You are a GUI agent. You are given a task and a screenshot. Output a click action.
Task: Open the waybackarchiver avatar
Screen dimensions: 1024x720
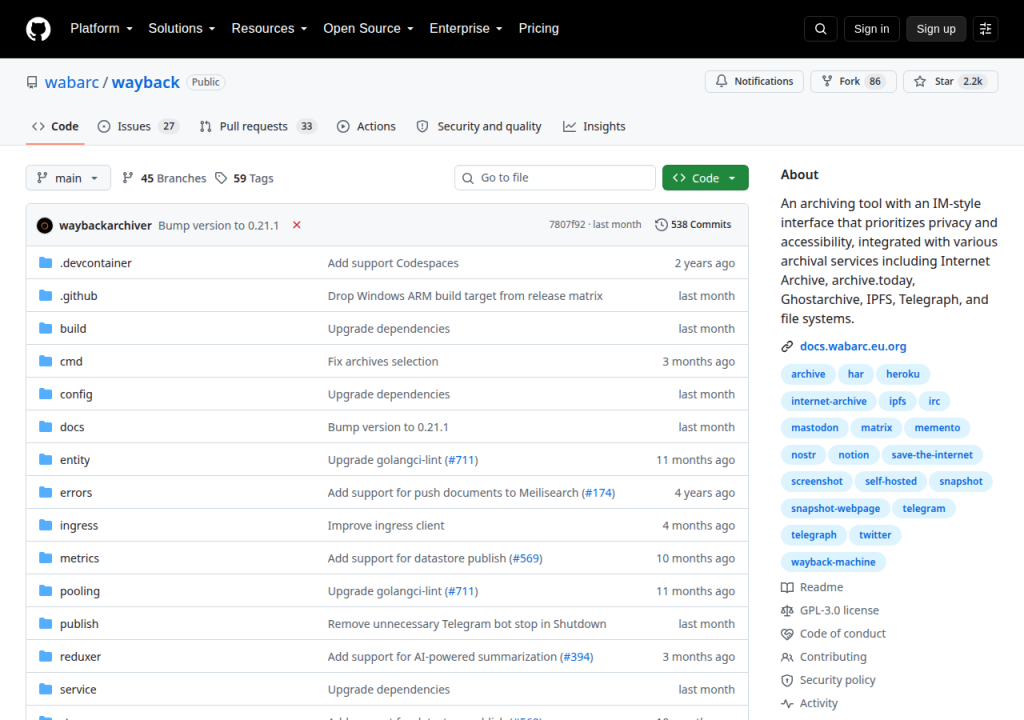tap(44, 225)
